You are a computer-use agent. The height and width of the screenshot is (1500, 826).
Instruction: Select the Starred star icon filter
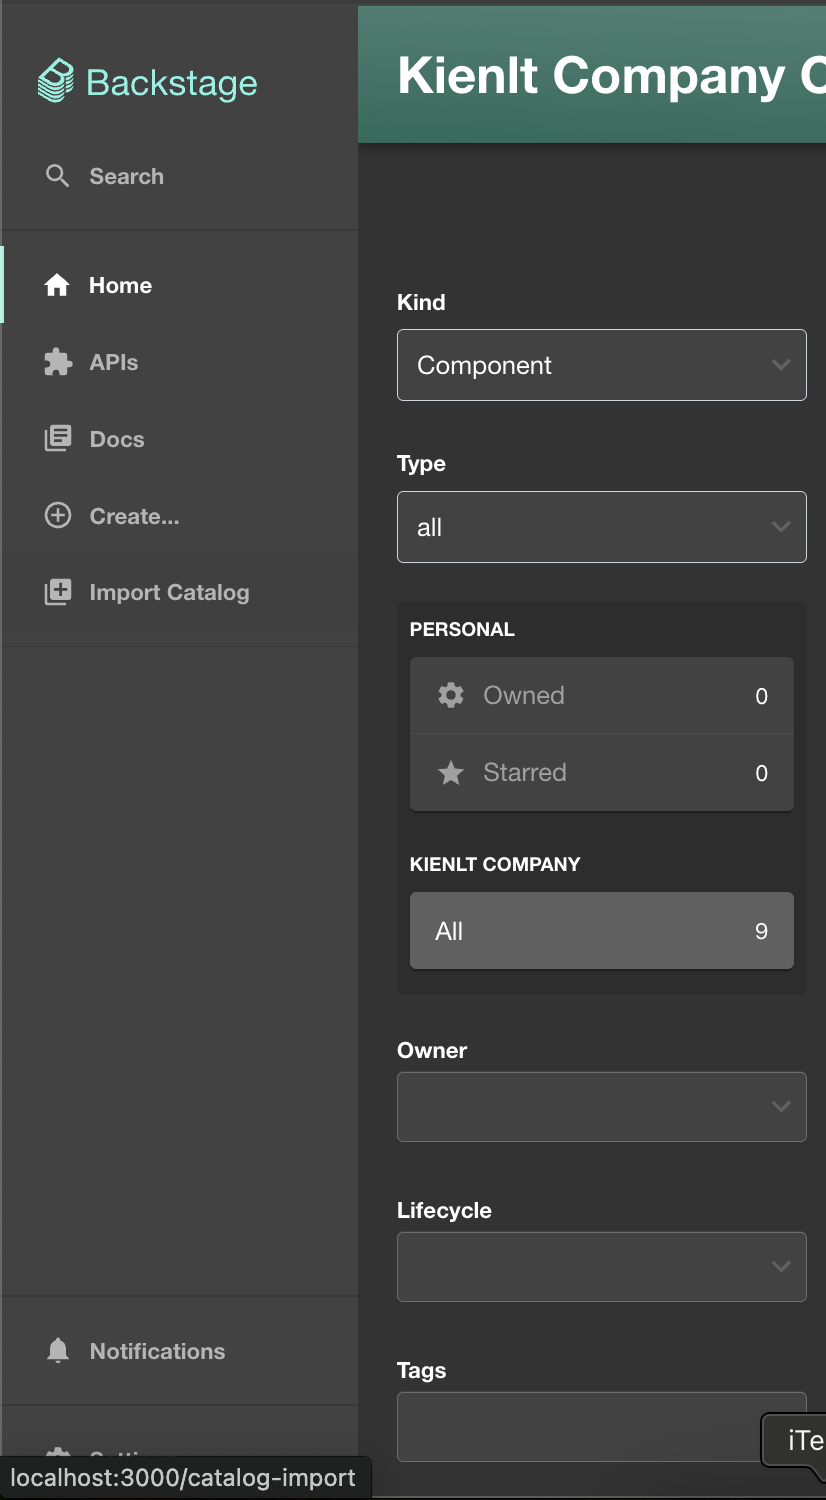coord(451,772)
